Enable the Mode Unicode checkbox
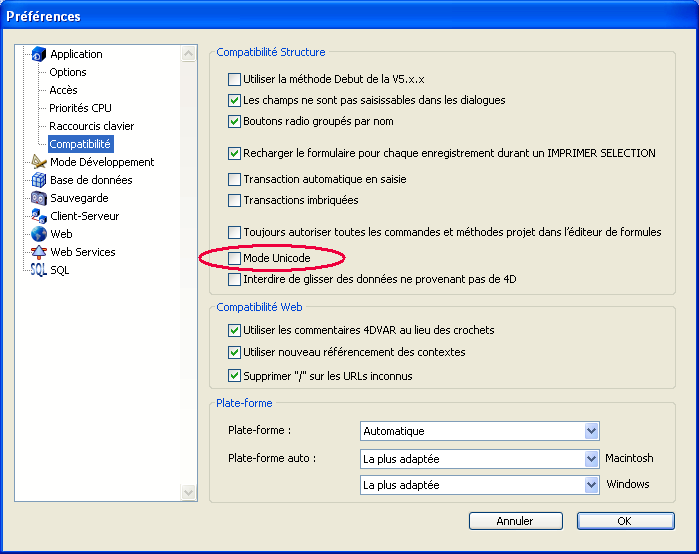Viewport: 699px width, 554px height. [235, 259]
